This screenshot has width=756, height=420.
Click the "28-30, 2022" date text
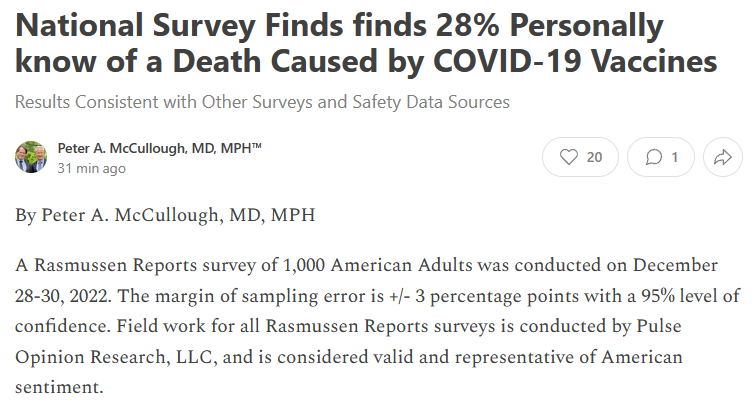coord(63,298)
